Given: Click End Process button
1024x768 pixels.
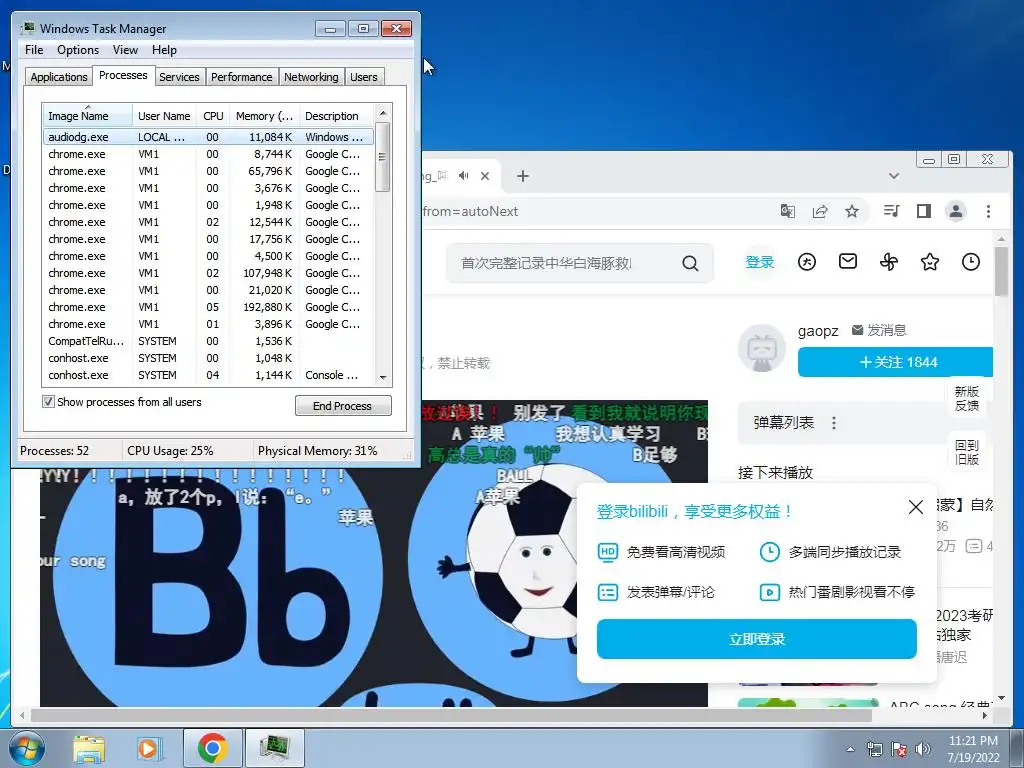Looking at the screenshot, I should pos(343,406).
